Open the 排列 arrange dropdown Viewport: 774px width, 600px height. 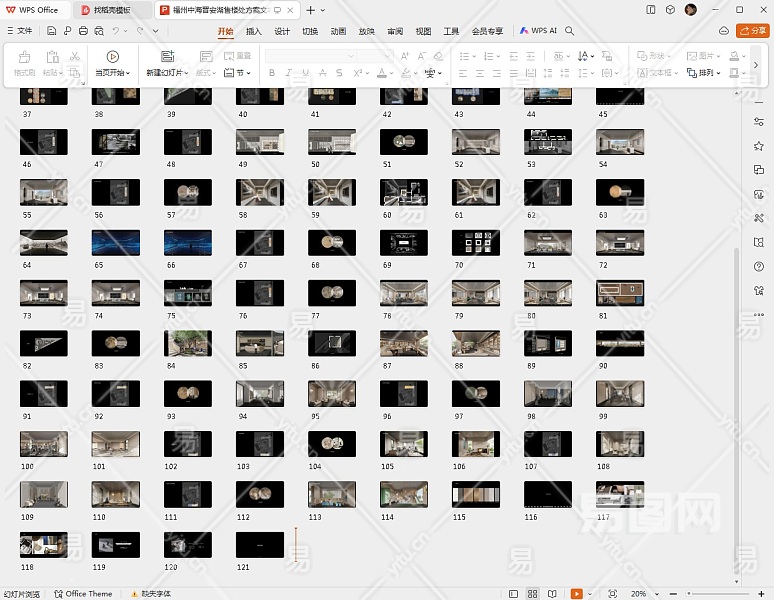[x=705, y=73]
